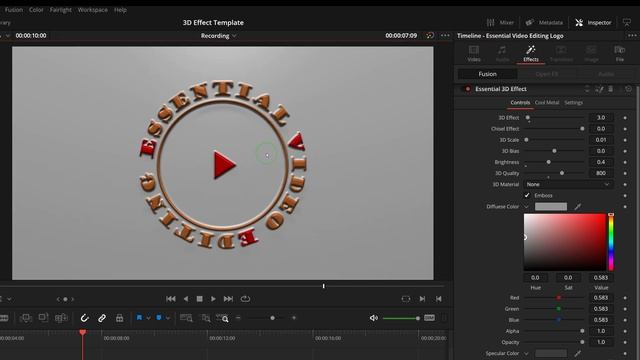This screenshot has width=640, height=360.
Task: Toggle keyframe for Brightness parameter
Action: tap(625, 162)
